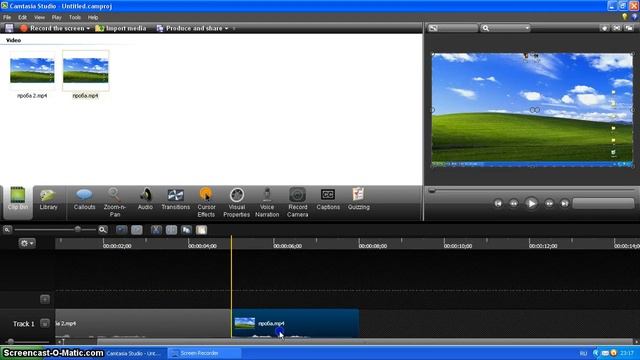Open the timeline settings gear dropdown

click(27, 243)
